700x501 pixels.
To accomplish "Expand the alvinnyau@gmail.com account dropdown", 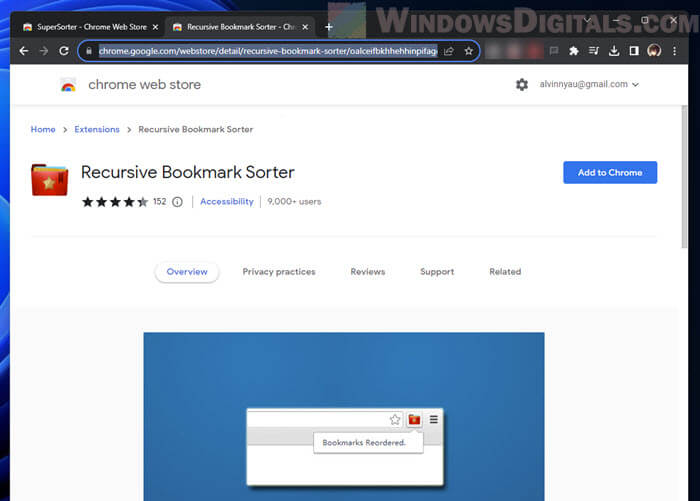I will tap(589, 84).
